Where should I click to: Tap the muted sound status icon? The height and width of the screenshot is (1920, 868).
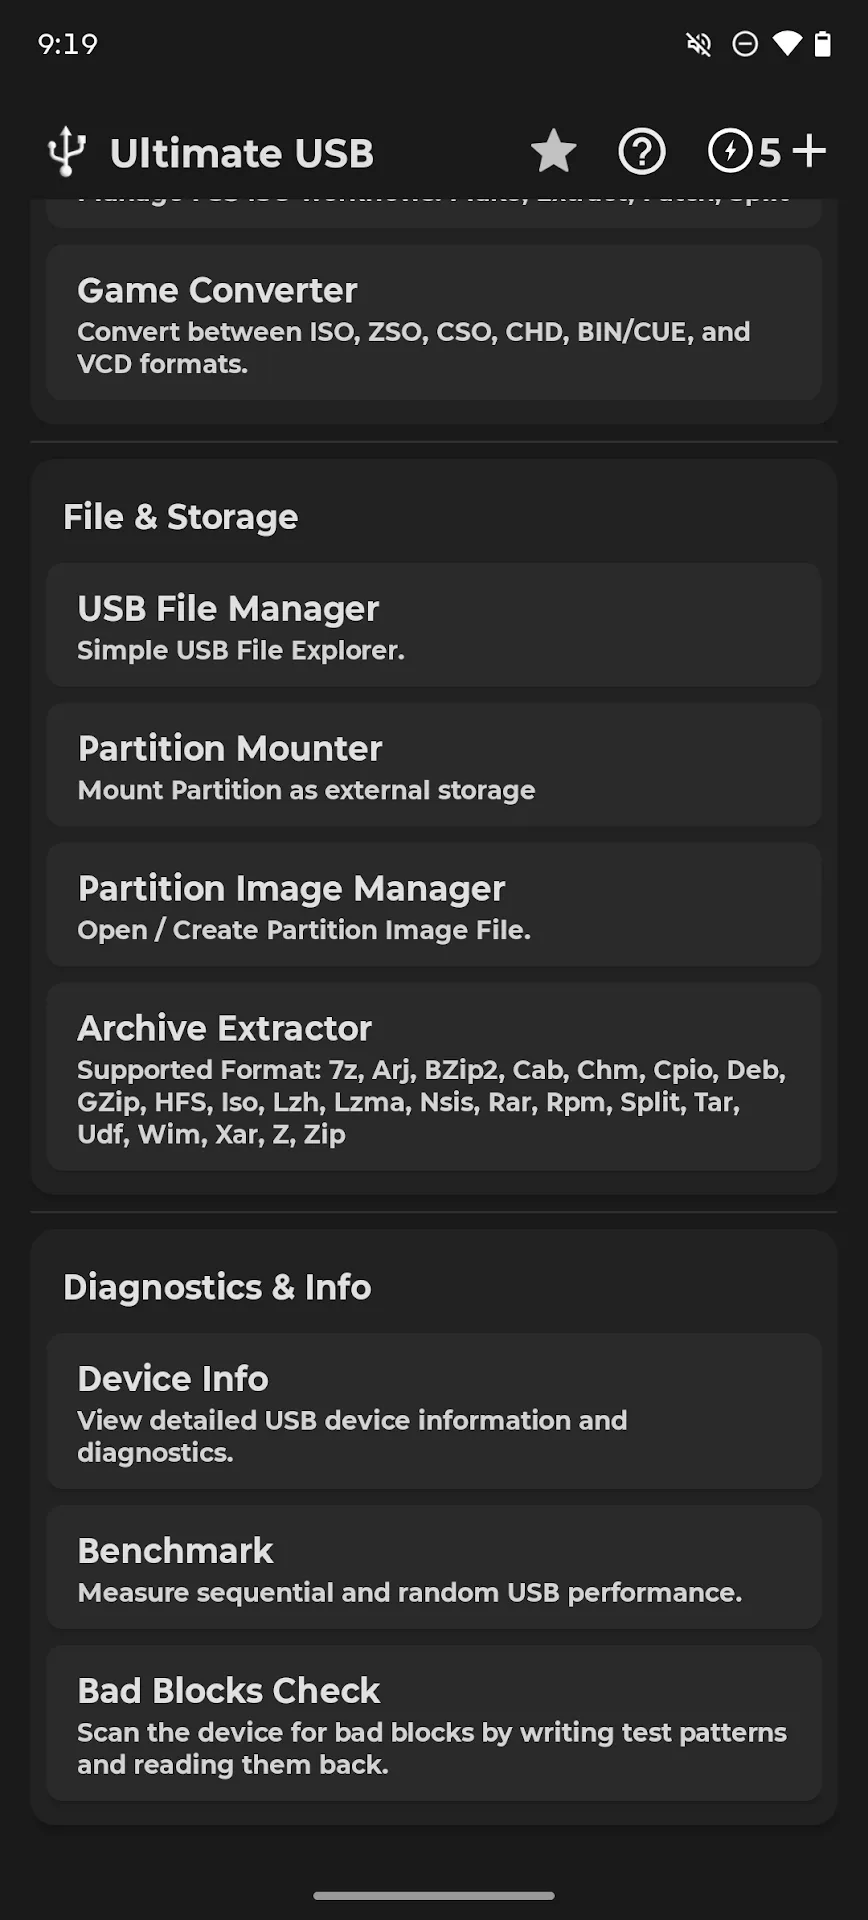click(x=699, y=44)
